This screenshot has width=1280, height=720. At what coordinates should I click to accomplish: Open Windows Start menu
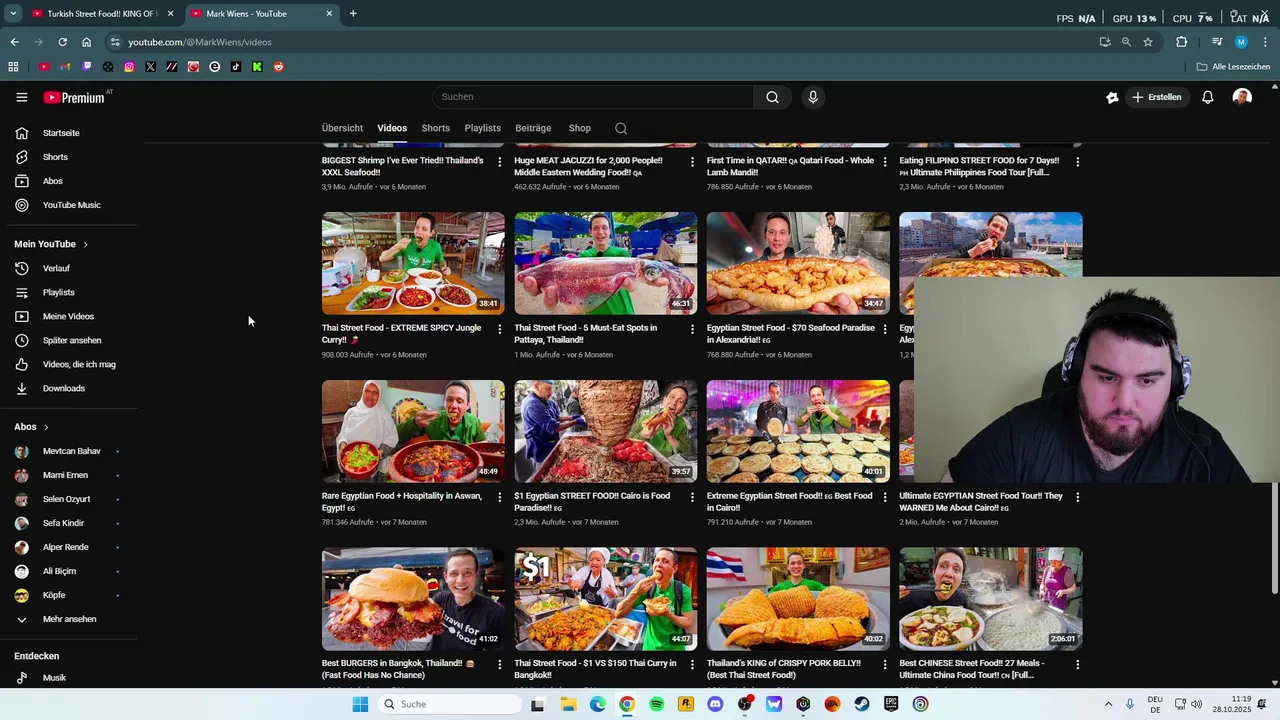pos(360,704)
